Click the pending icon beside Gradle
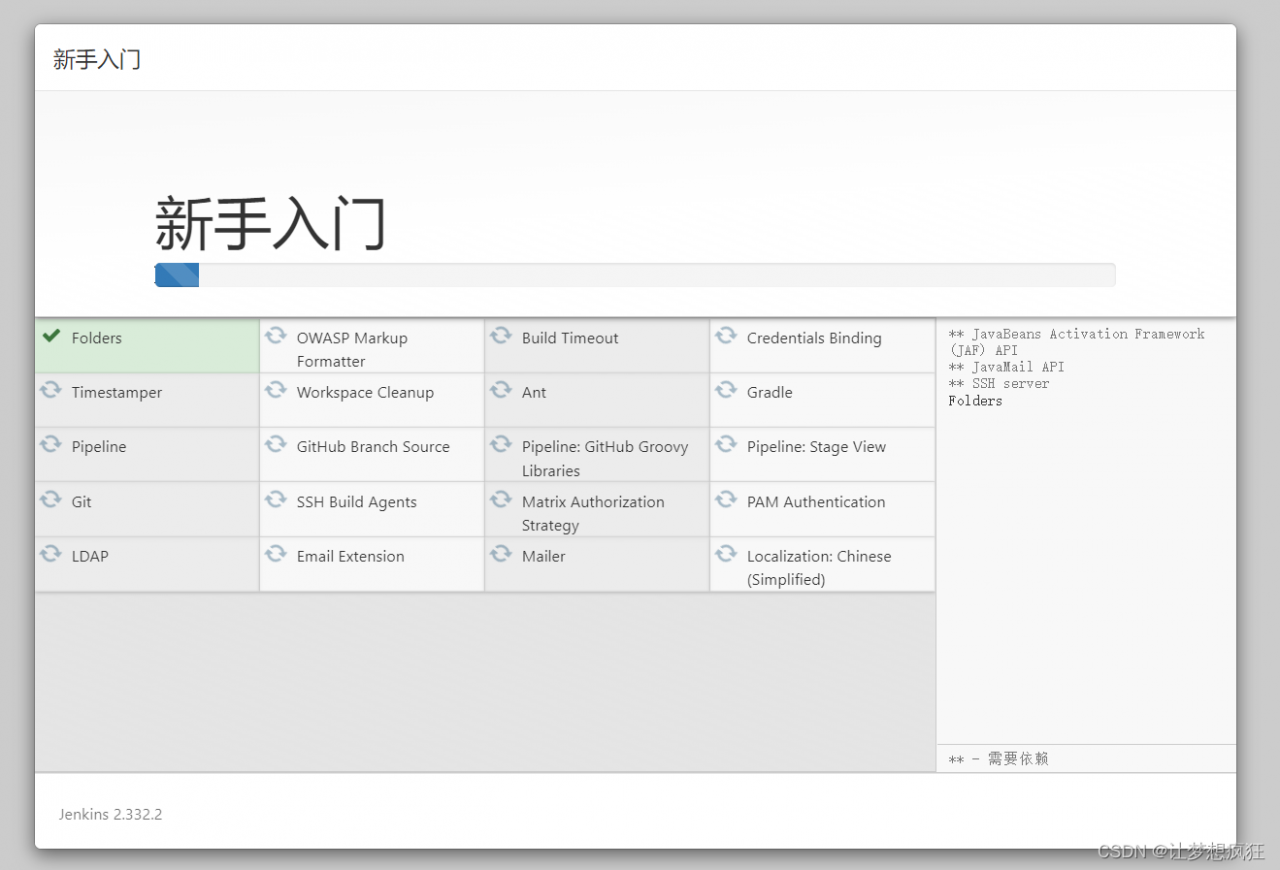The height and width of the screenshot is (870, 1280). point(726,390)
